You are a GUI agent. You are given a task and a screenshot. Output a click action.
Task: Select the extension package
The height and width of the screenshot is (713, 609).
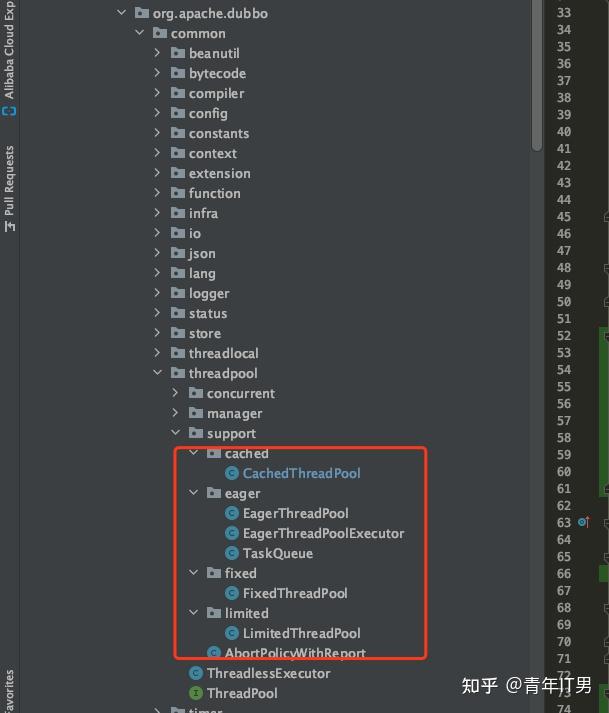click(x=219, y=173)
